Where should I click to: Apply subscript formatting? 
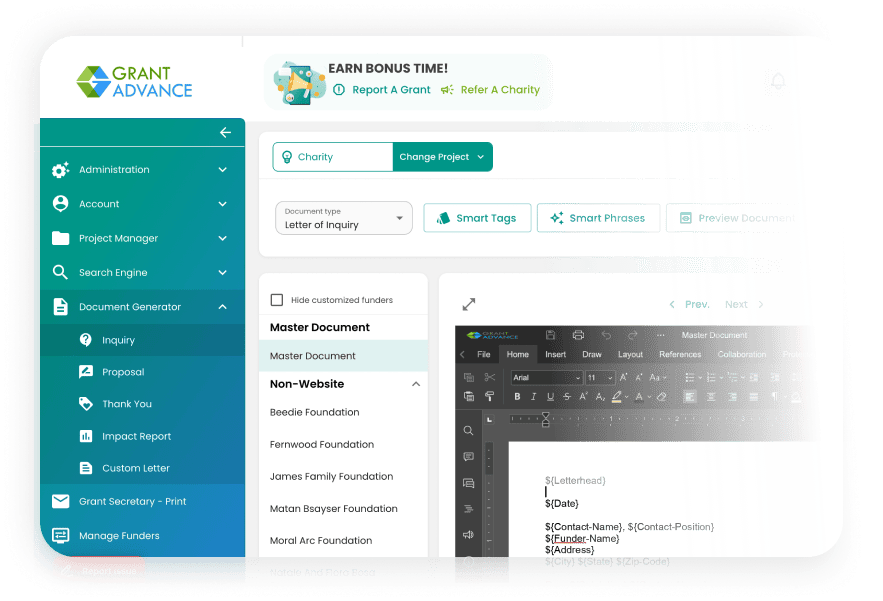[600, 397]
